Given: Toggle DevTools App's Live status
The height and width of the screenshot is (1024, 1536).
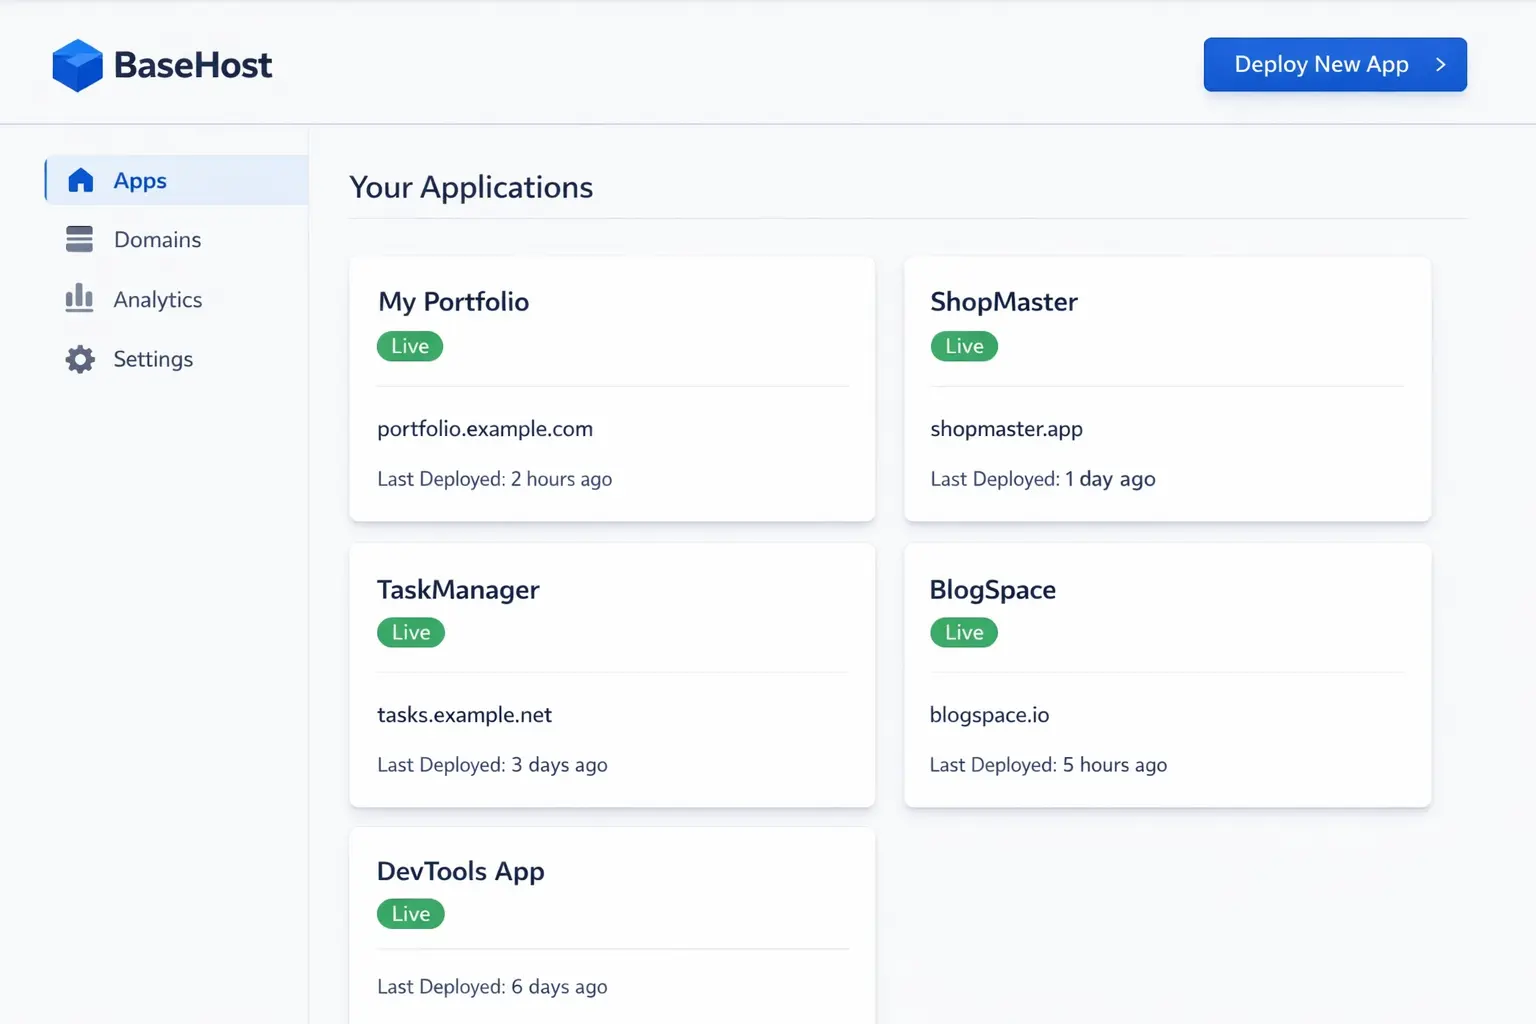Looking at the screenshot, I should click(x=410, y=913).
